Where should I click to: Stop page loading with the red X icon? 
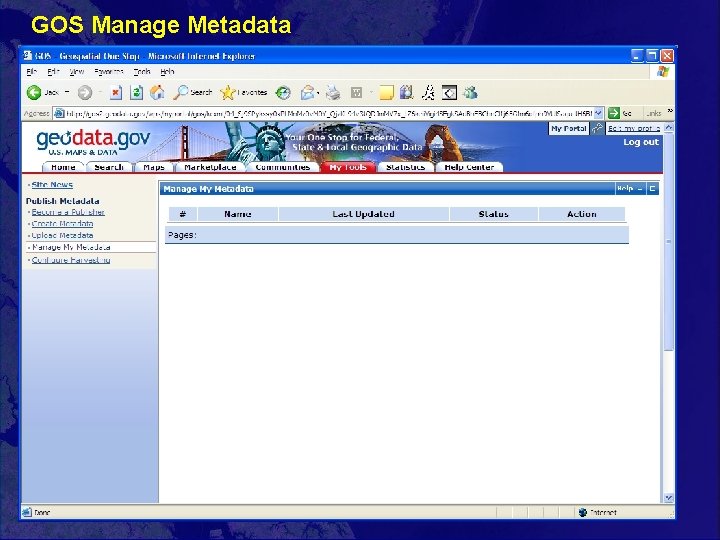[116, 93]
